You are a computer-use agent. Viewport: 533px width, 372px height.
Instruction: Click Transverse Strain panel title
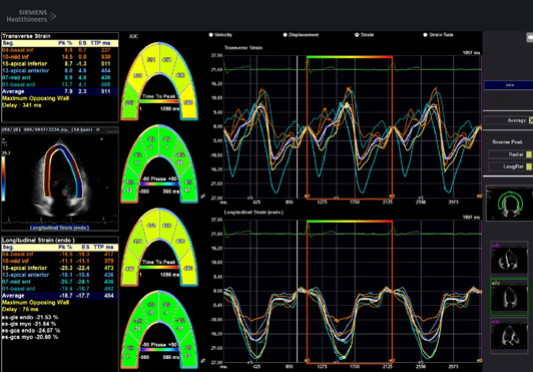point(26,36)
